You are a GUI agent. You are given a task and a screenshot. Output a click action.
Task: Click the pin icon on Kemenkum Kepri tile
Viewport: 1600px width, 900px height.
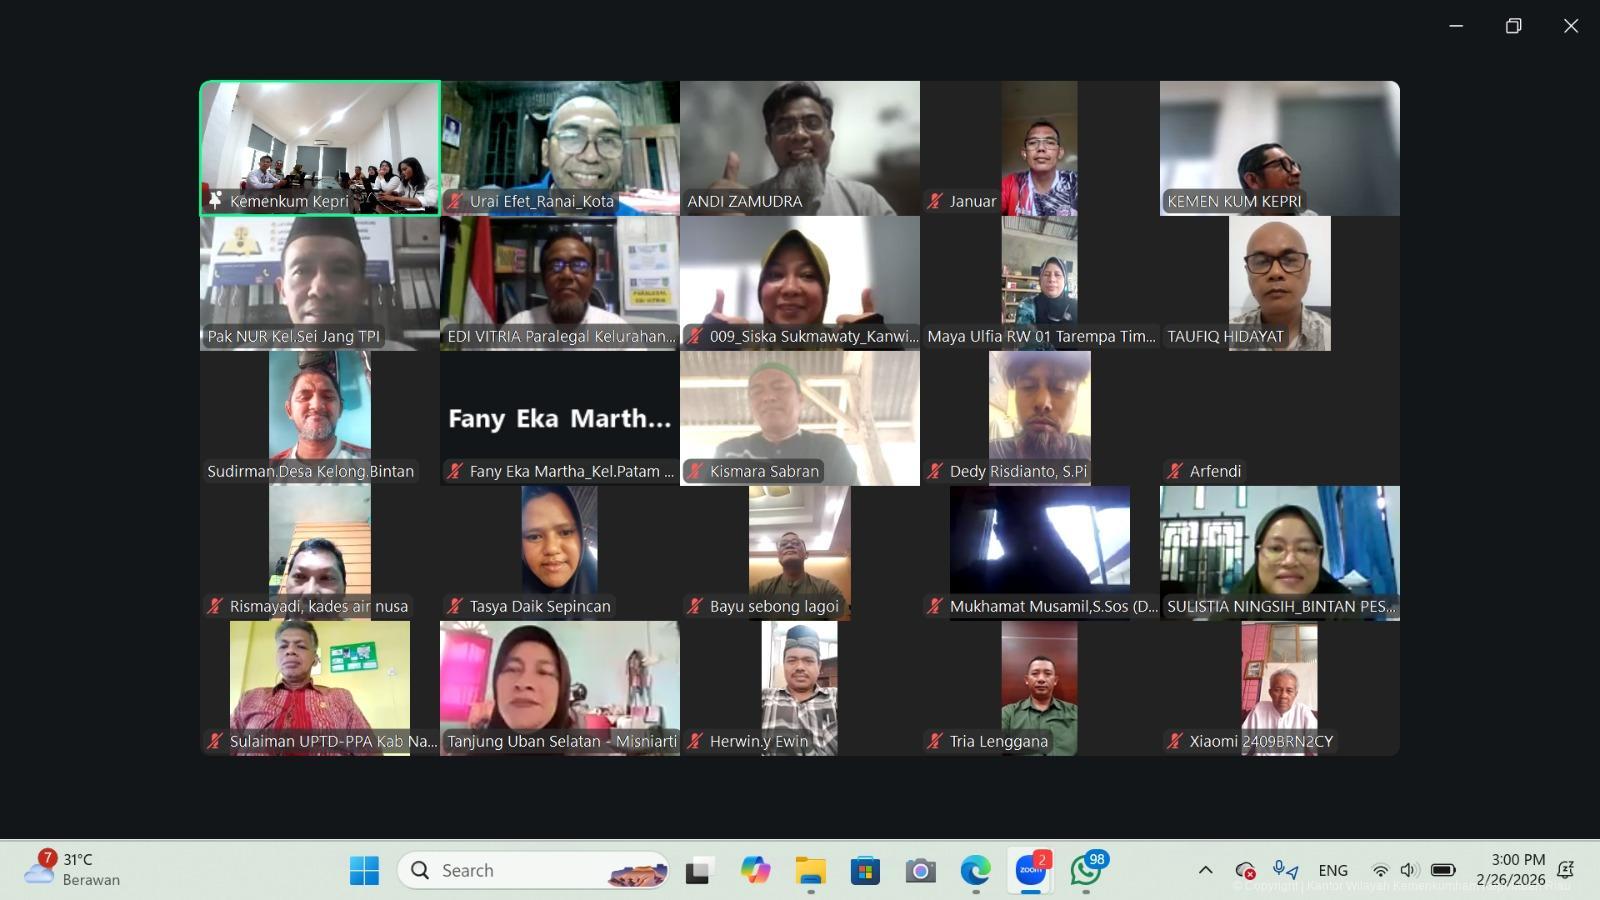coord(215,201)
